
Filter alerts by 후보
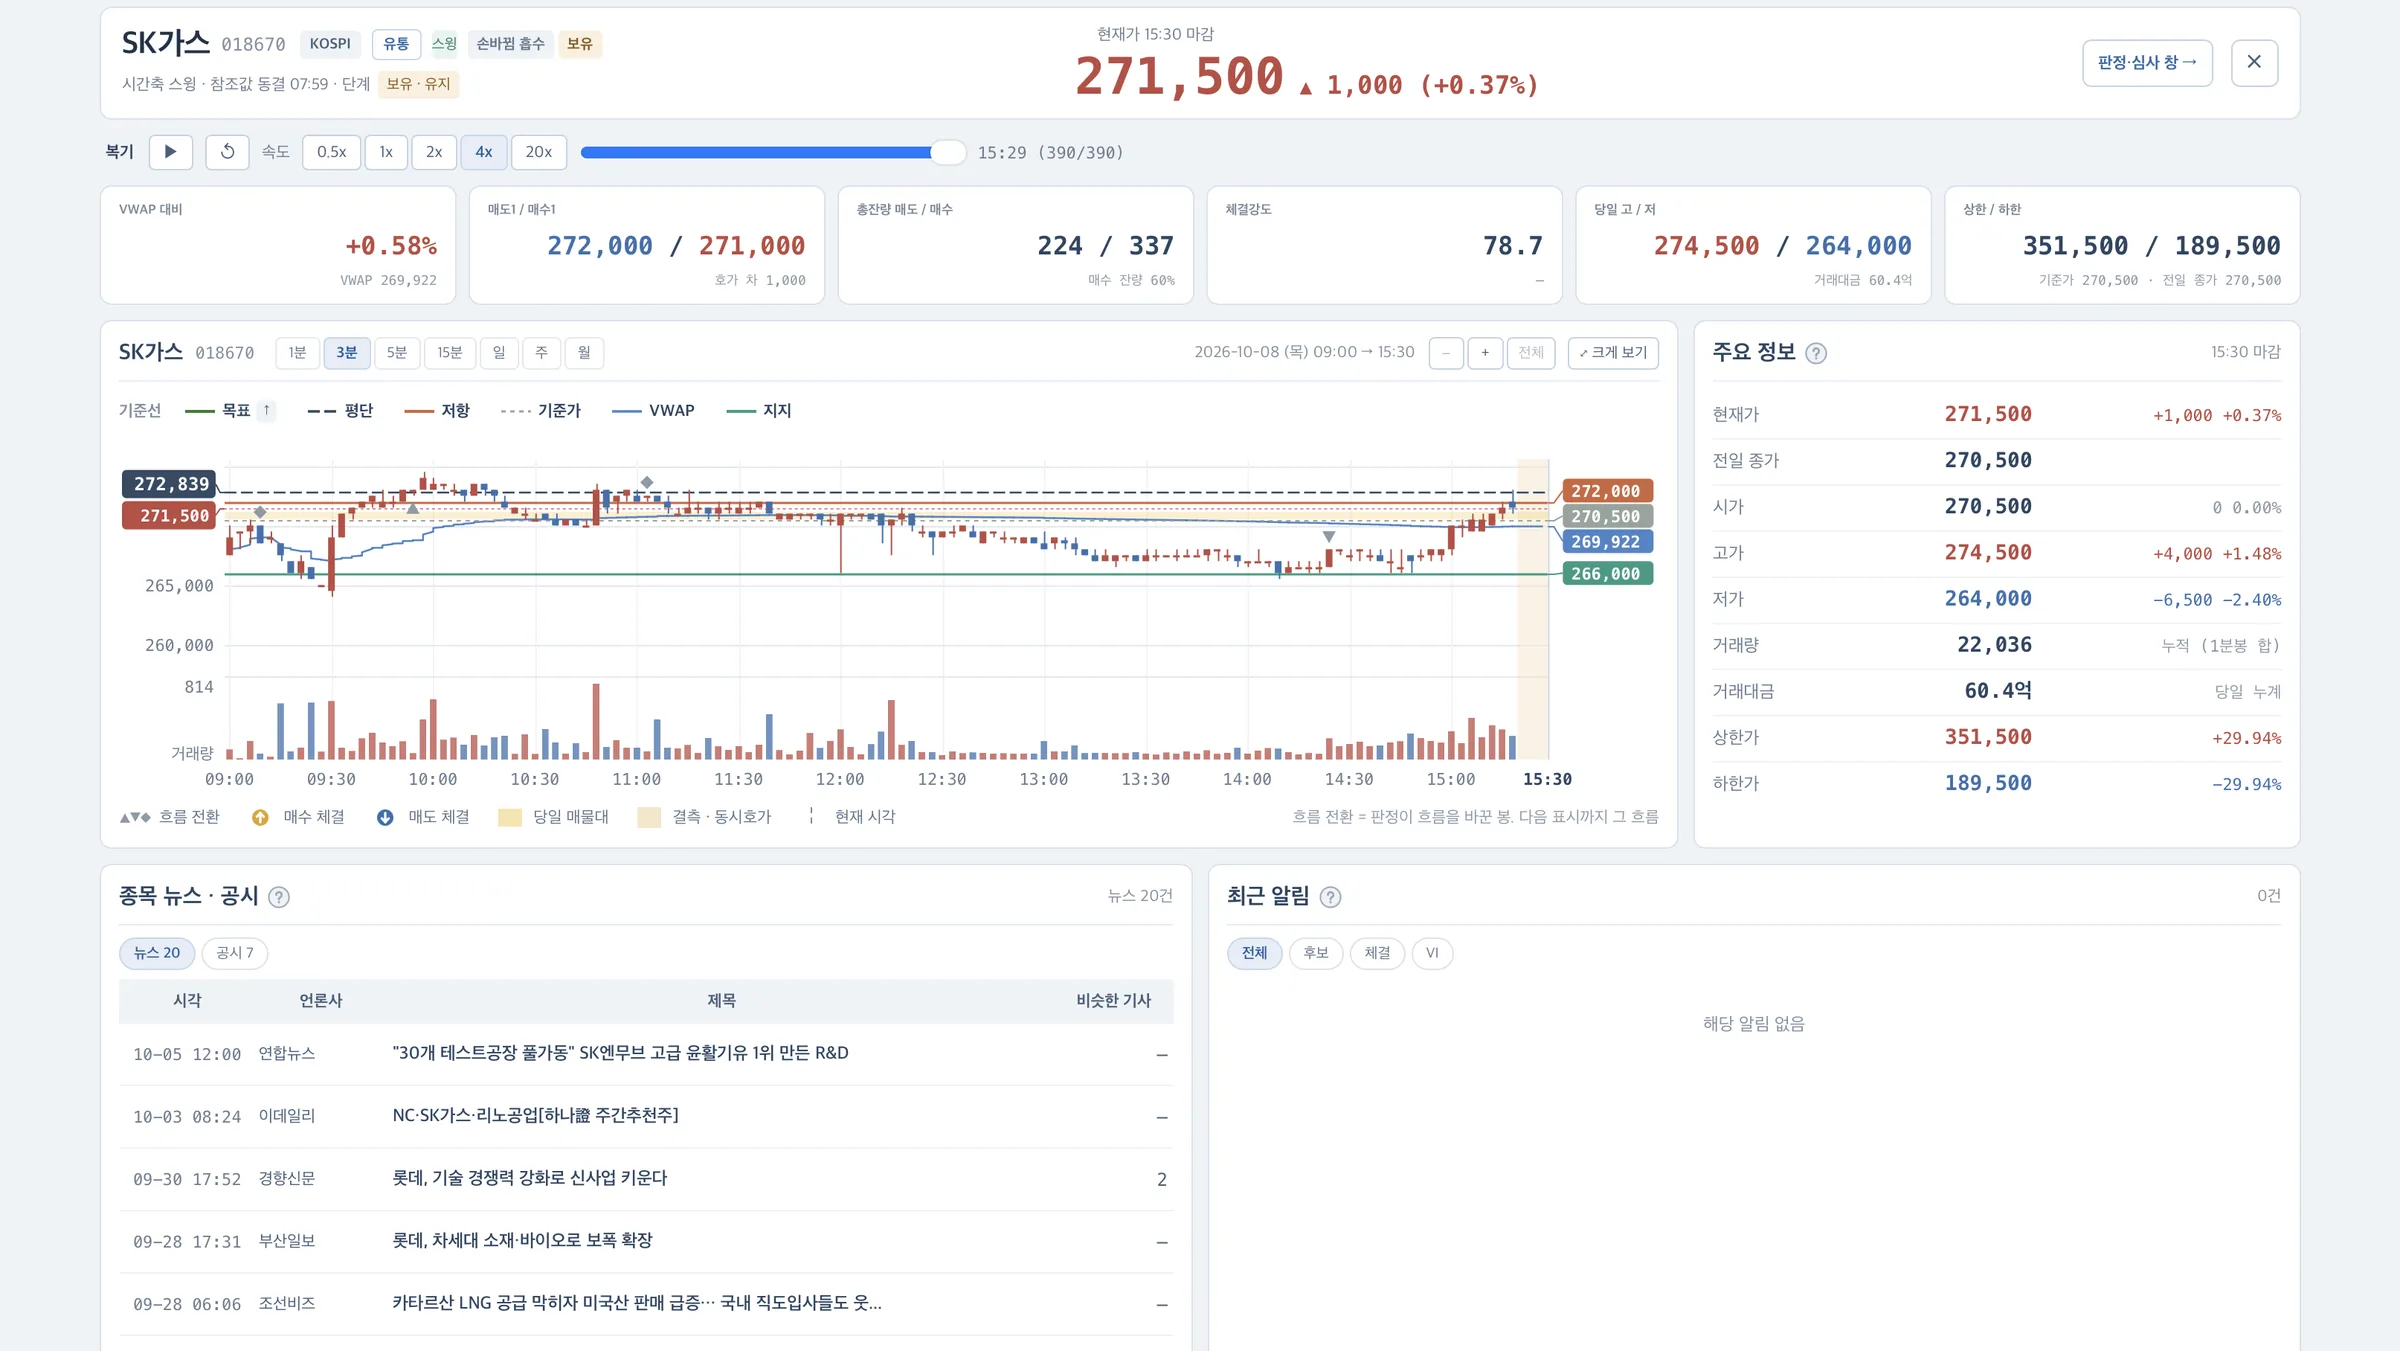point(1316,953)
